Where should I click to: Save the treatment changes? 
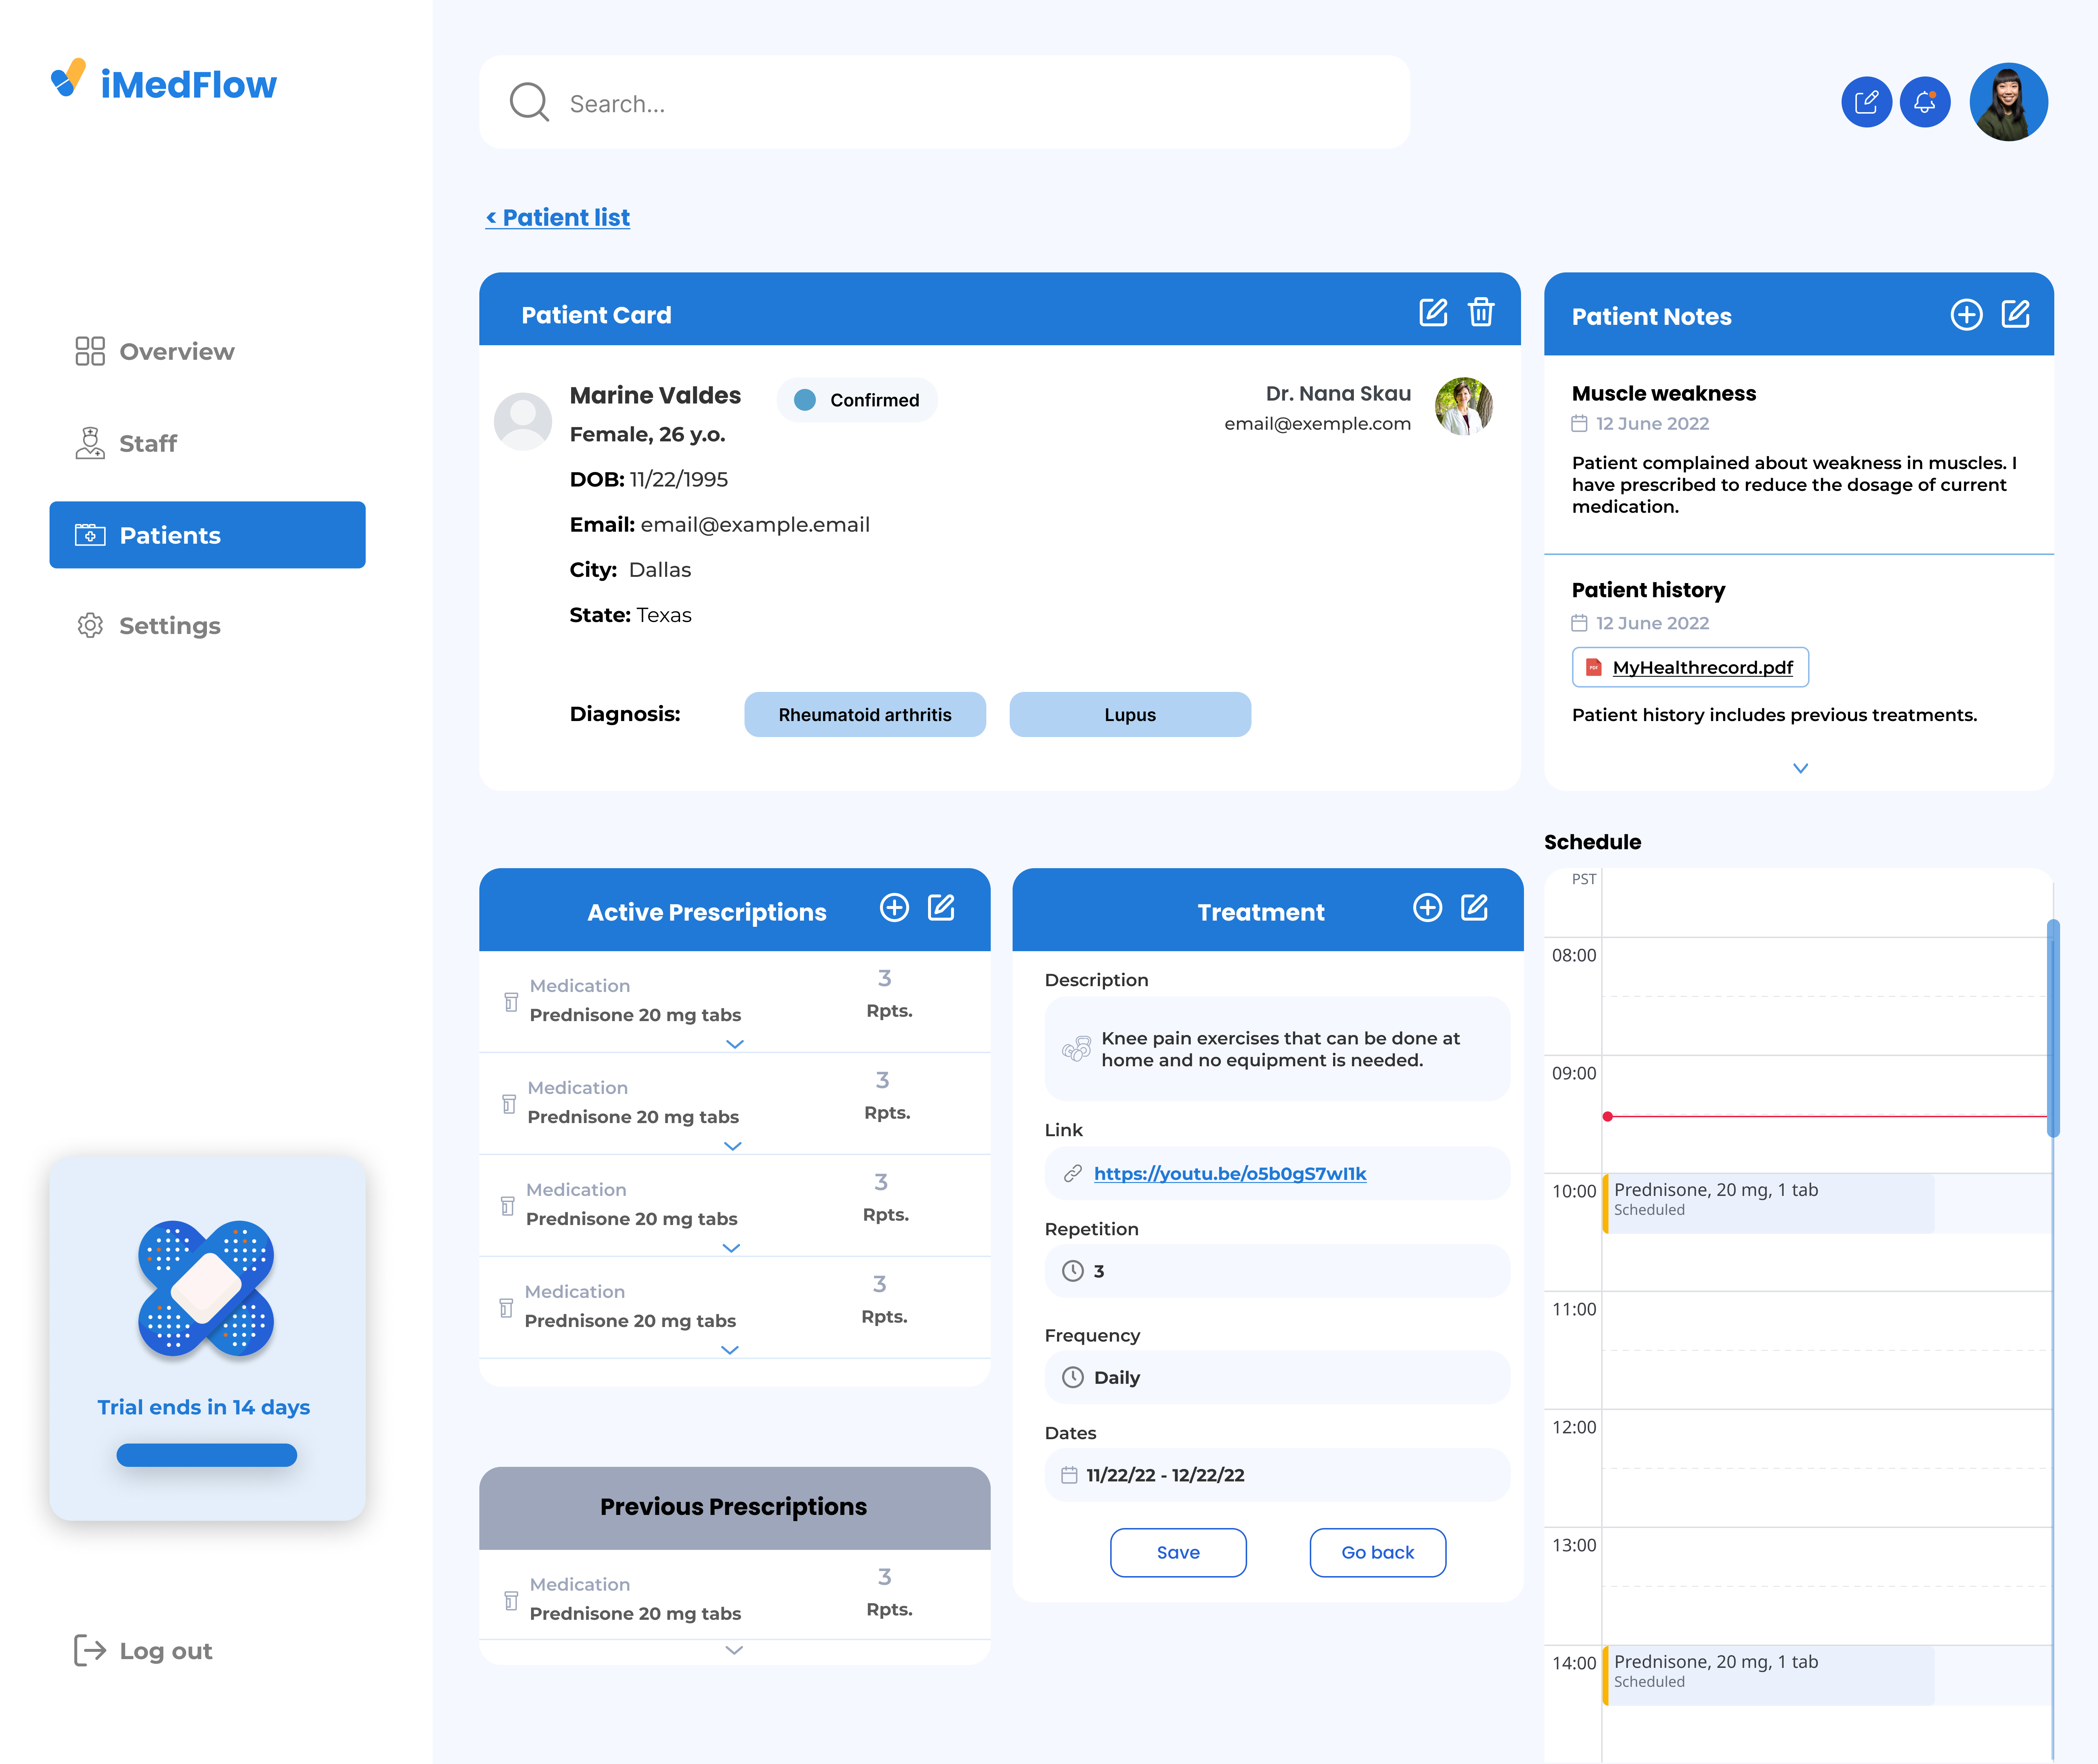point(1178,1552)
